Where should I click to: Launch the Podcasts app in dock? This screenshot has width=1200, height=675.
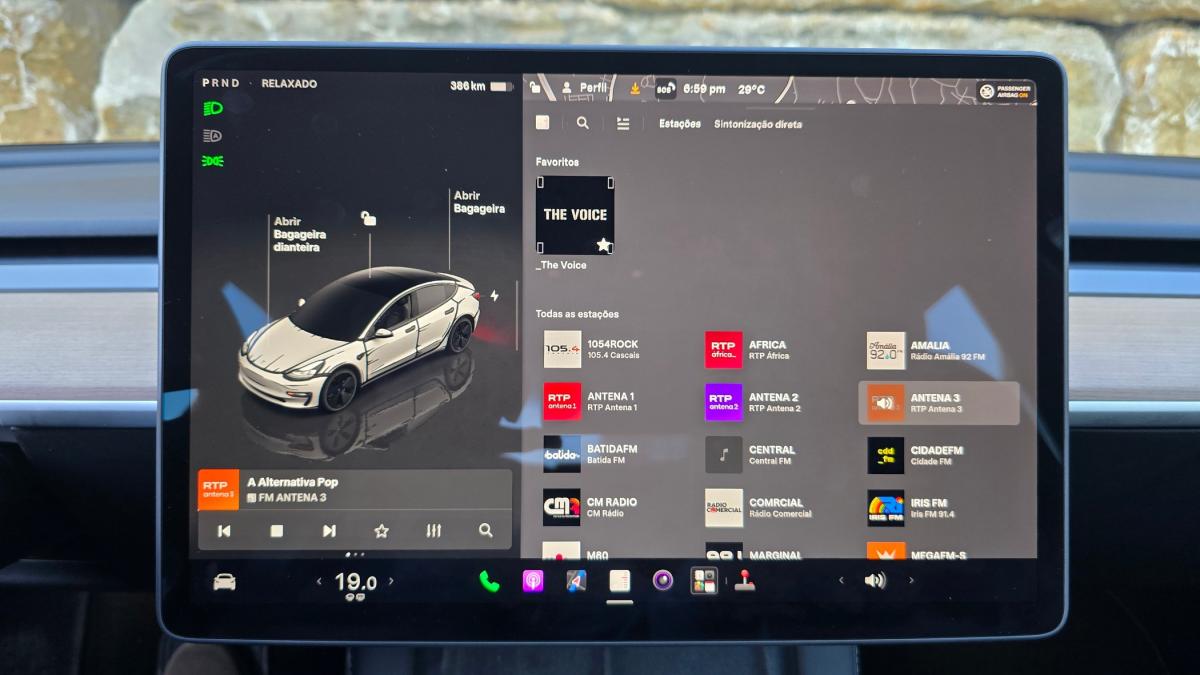click(533, 581)
